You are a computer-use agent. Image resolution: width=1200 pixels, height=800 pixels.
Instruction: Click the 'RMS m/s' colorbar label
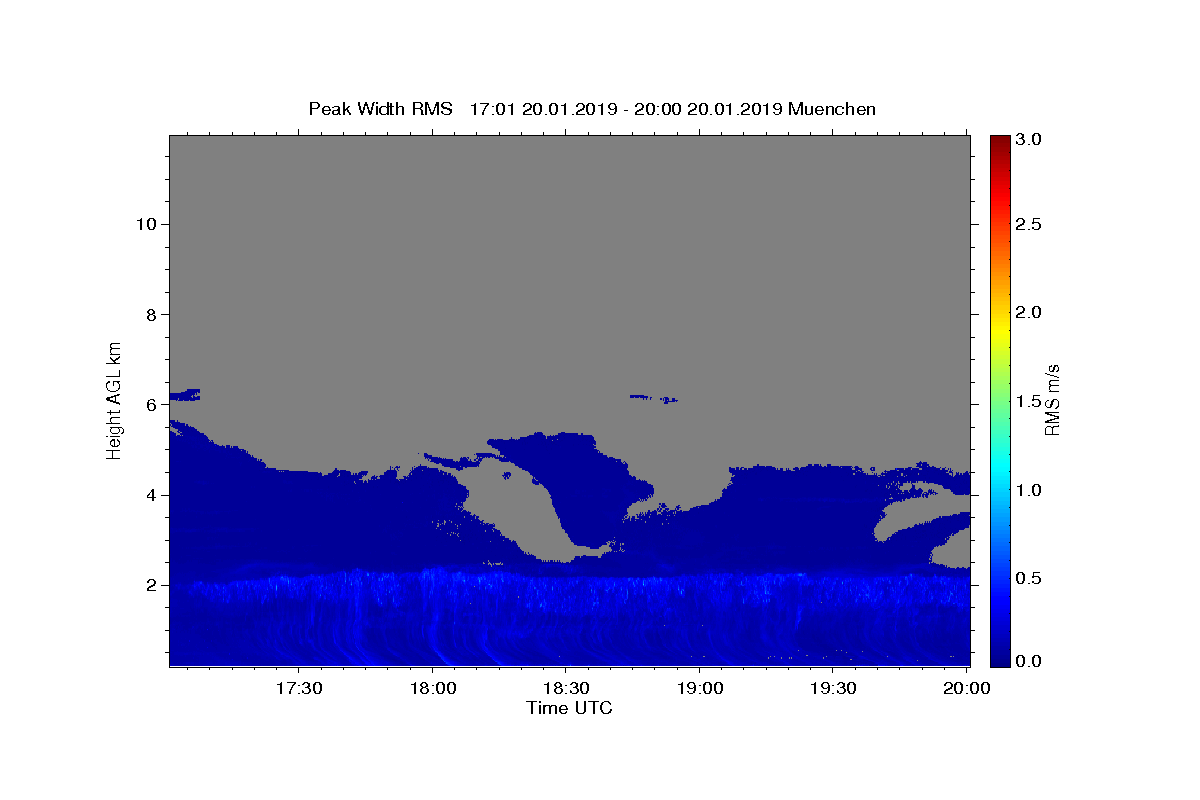(x=1052, y=399)
